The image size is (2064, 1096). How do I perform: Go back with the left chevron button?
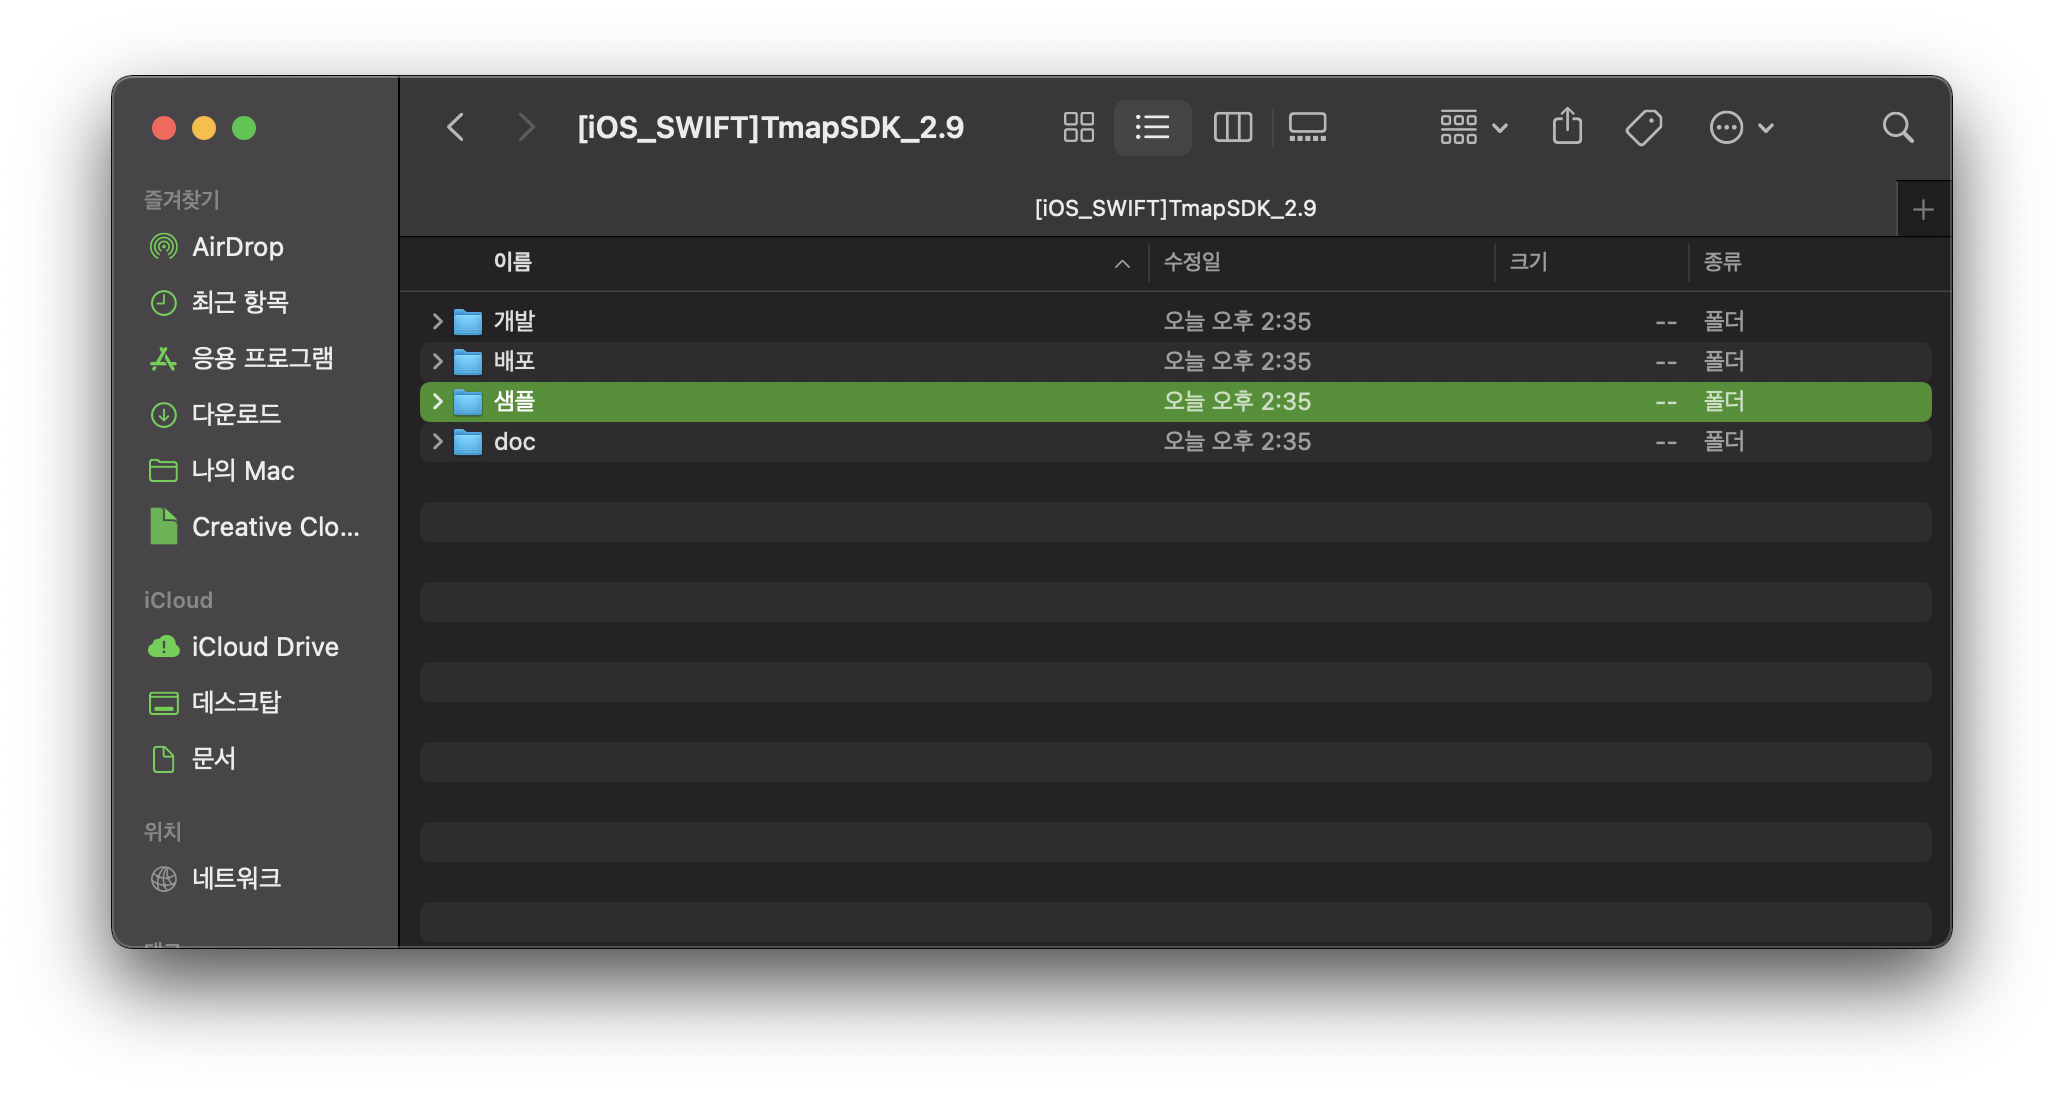coord(456,127)
